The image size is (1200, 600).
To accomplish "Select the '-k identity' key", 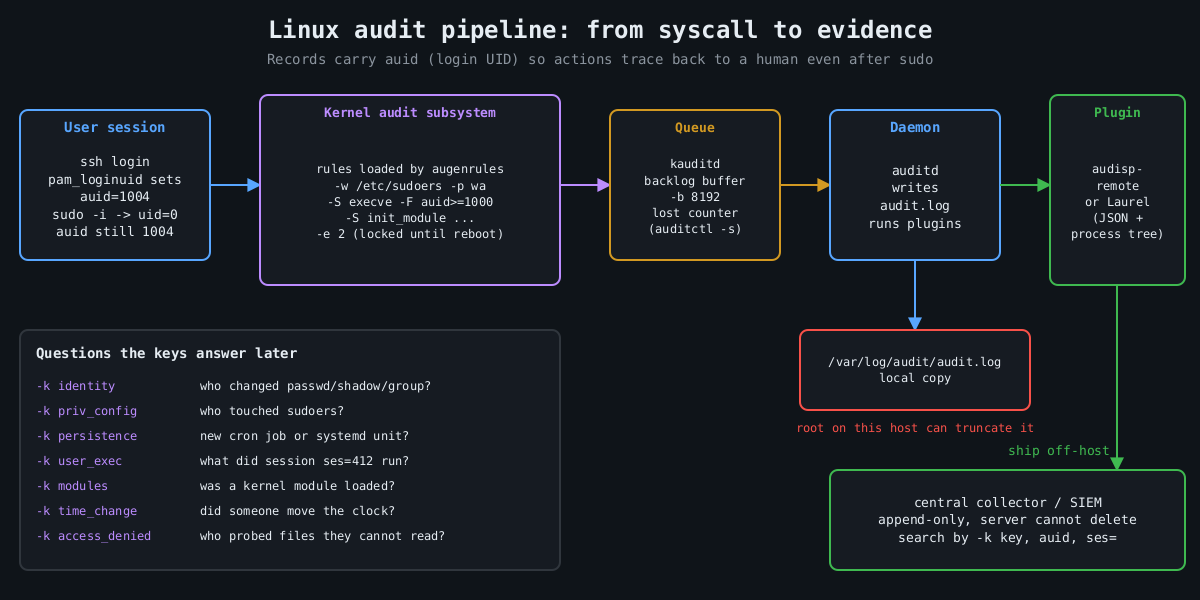I will pyautogui.click(x=76, y=386).
